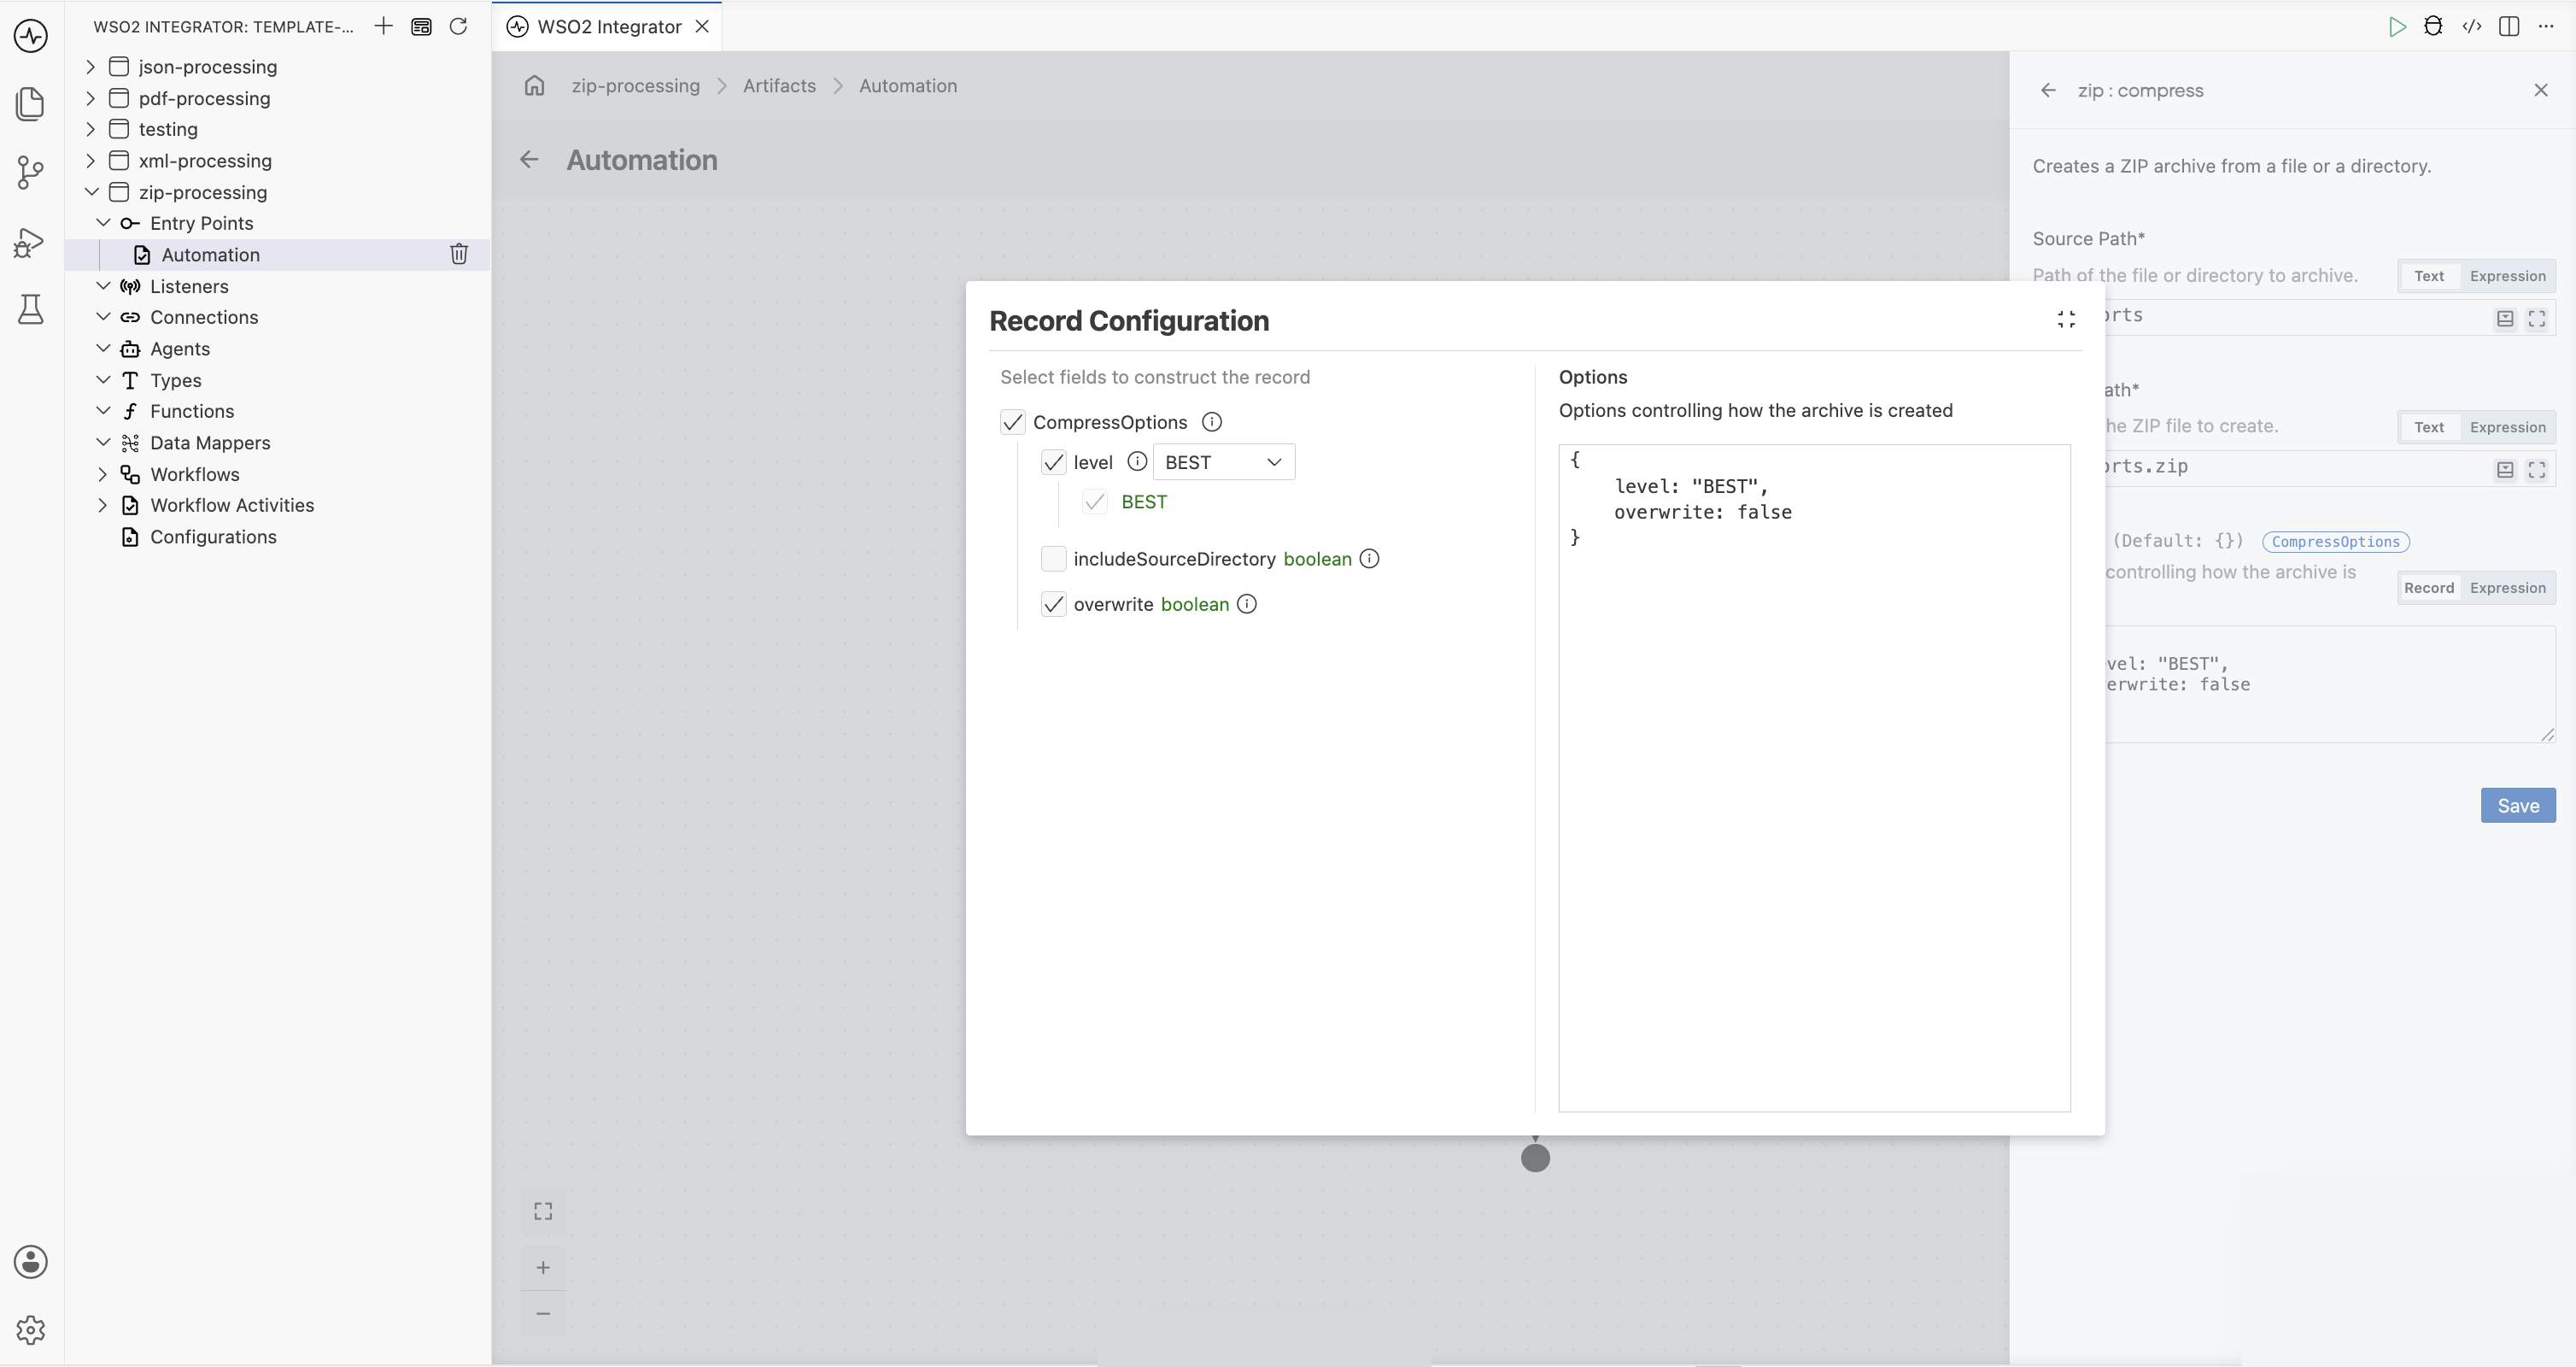Run the integration with the play icon
The image size is (2576, 1367).
2397,27
